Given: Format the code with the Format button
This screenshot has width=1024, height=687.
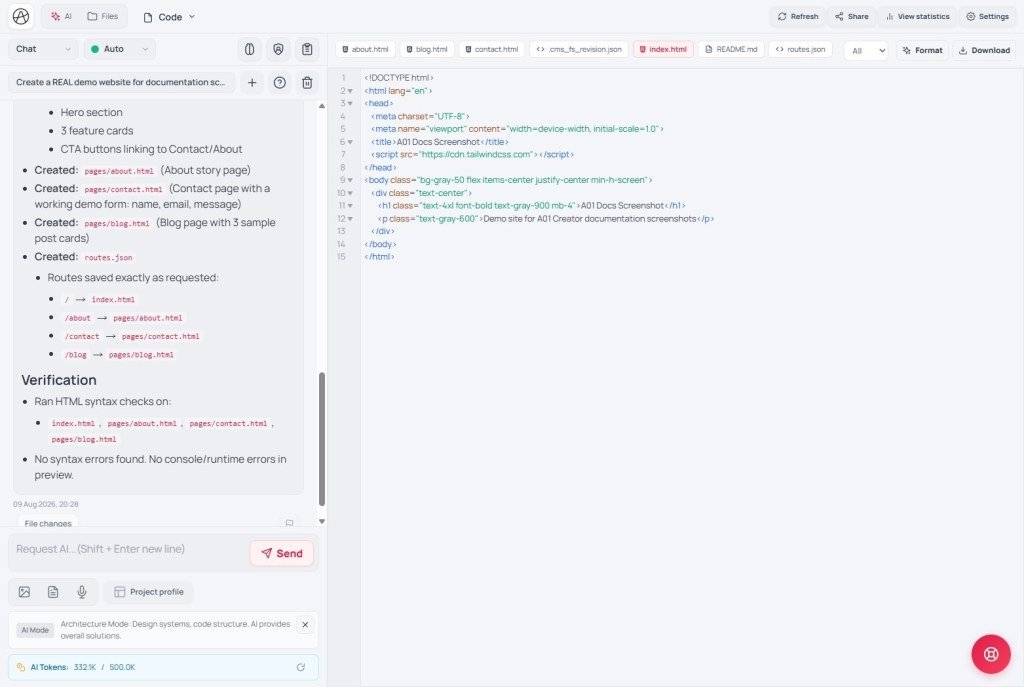Looking at the screenshot, I should point(922,50).
